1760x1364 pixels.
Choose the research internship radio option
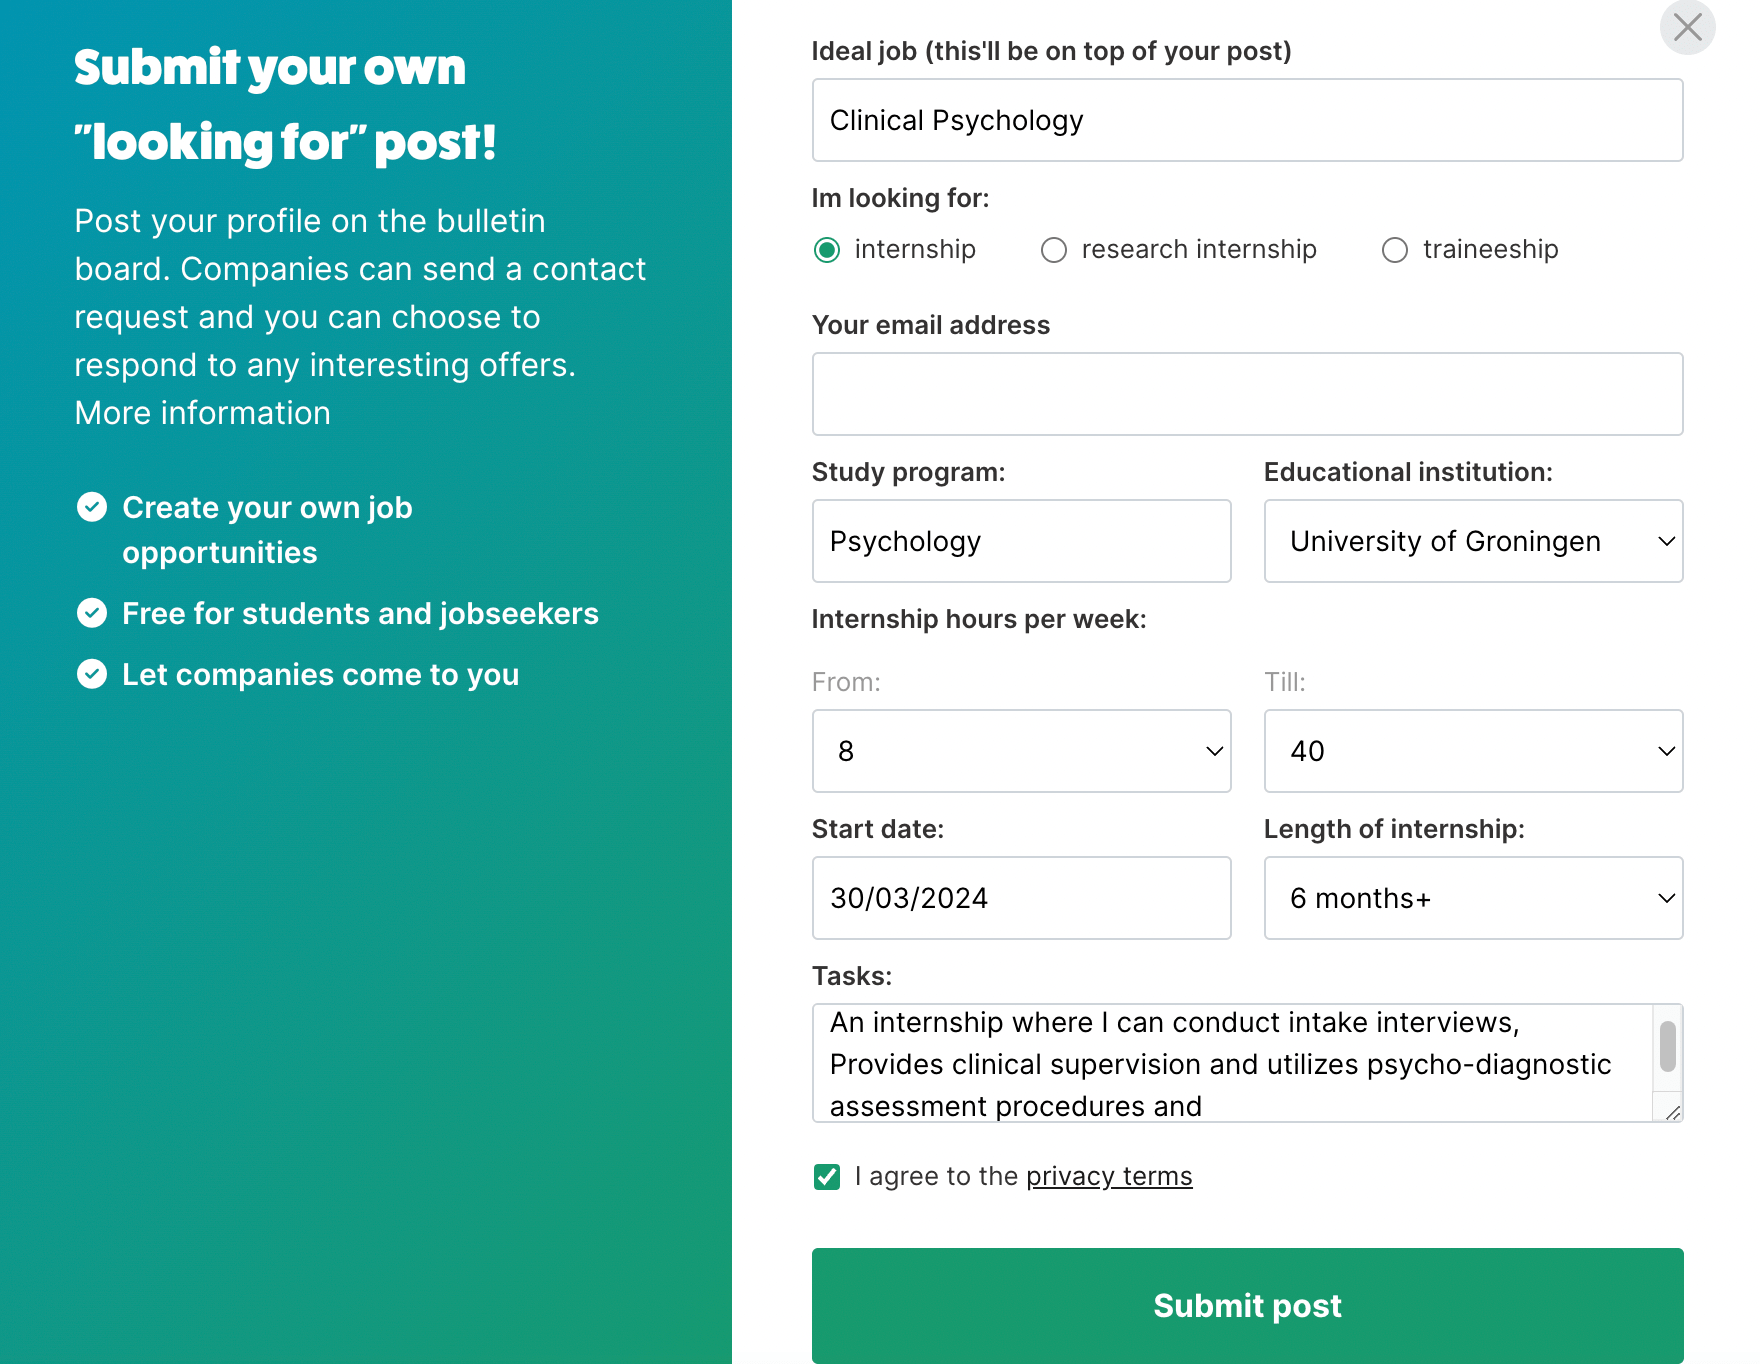pos(1054,250)
